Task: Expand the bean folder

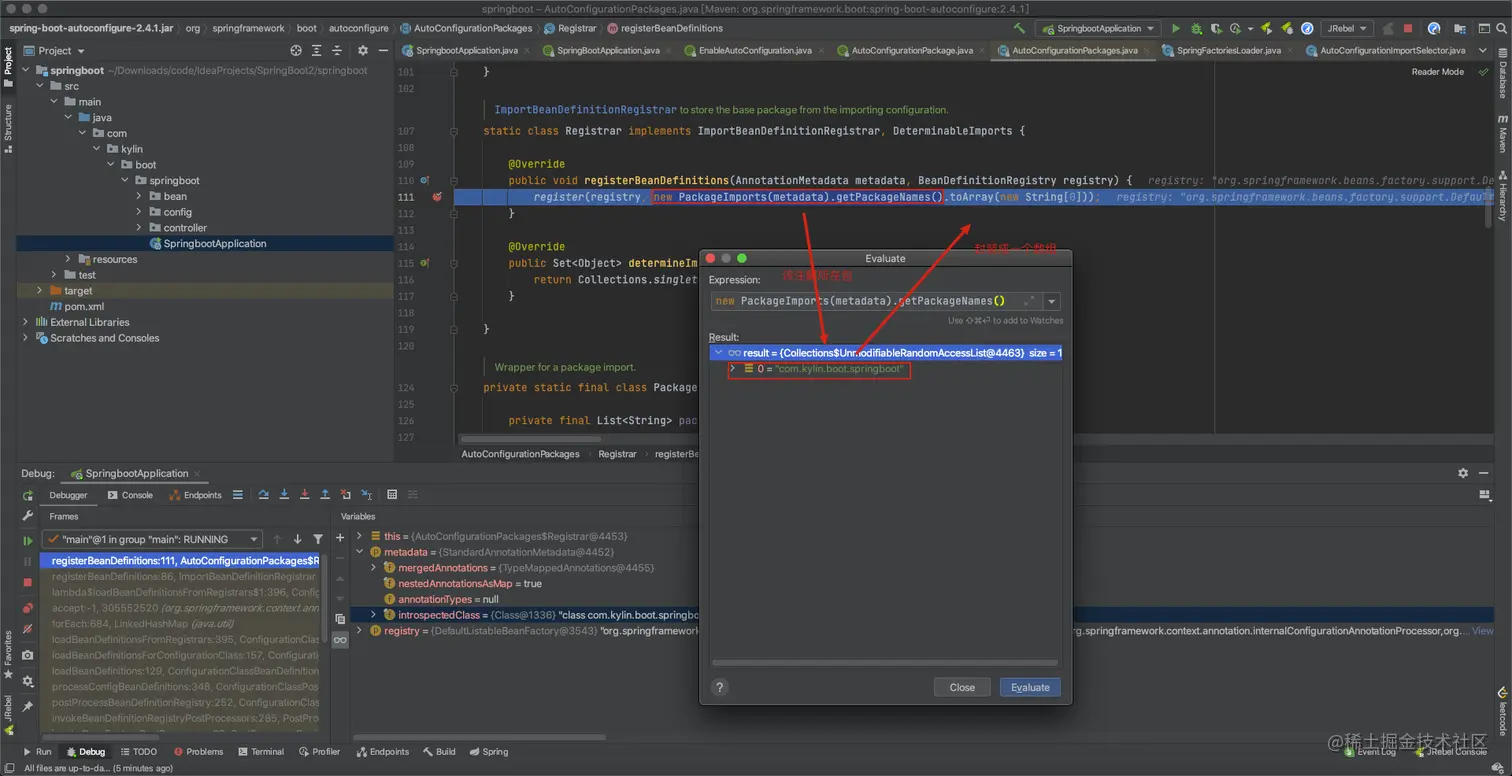Action: [x=139, y=196]
